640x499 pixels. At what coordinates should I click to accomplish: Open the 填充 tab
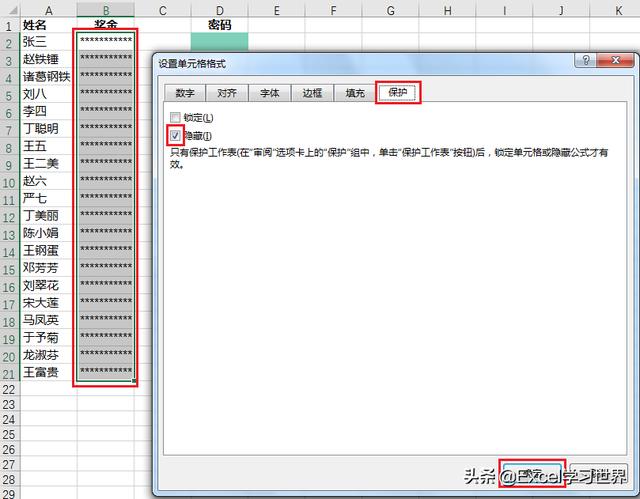(x=354, y=93)
